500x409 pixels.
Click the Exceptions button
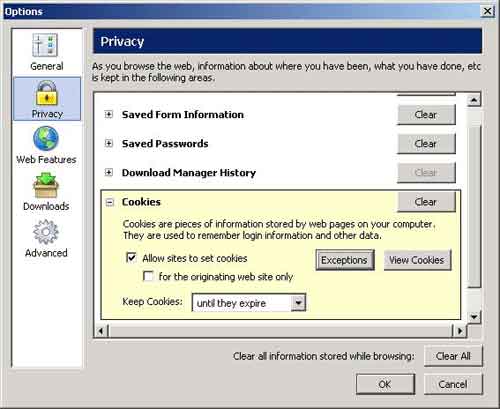(345, 260)
